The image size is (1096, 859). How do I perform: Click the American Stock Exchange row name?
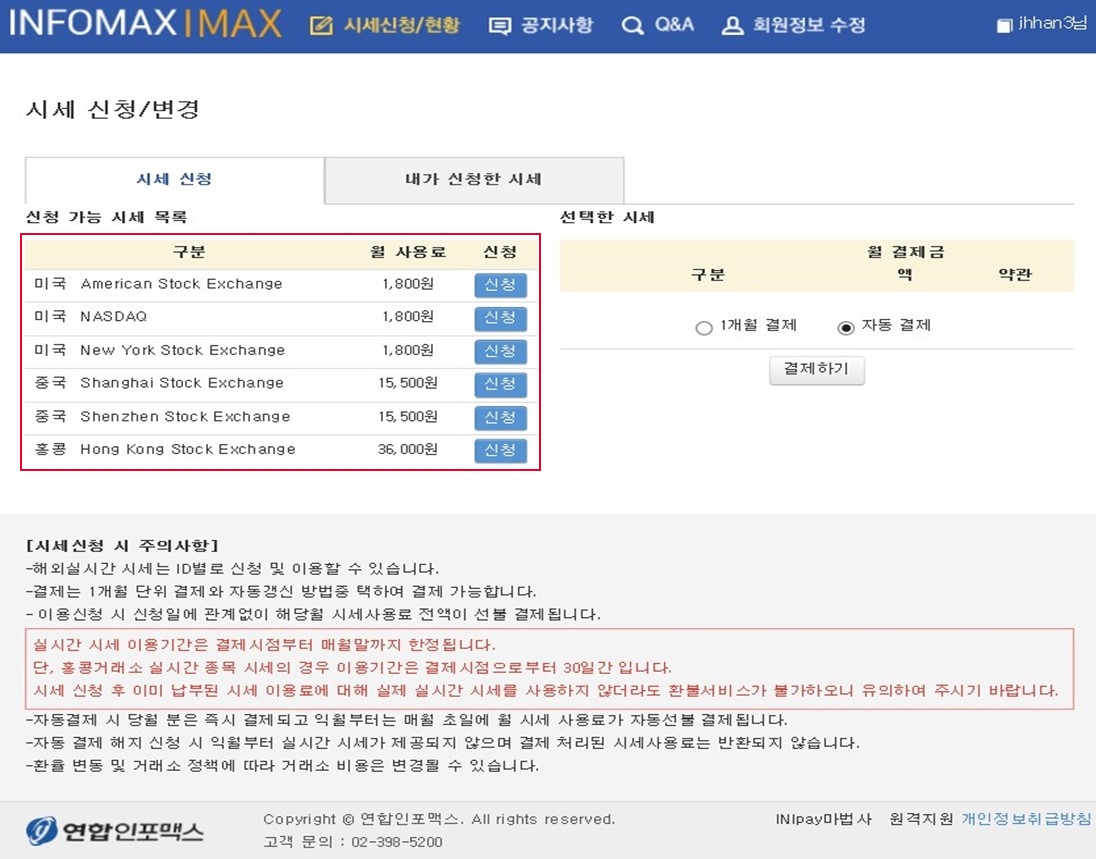181,284
